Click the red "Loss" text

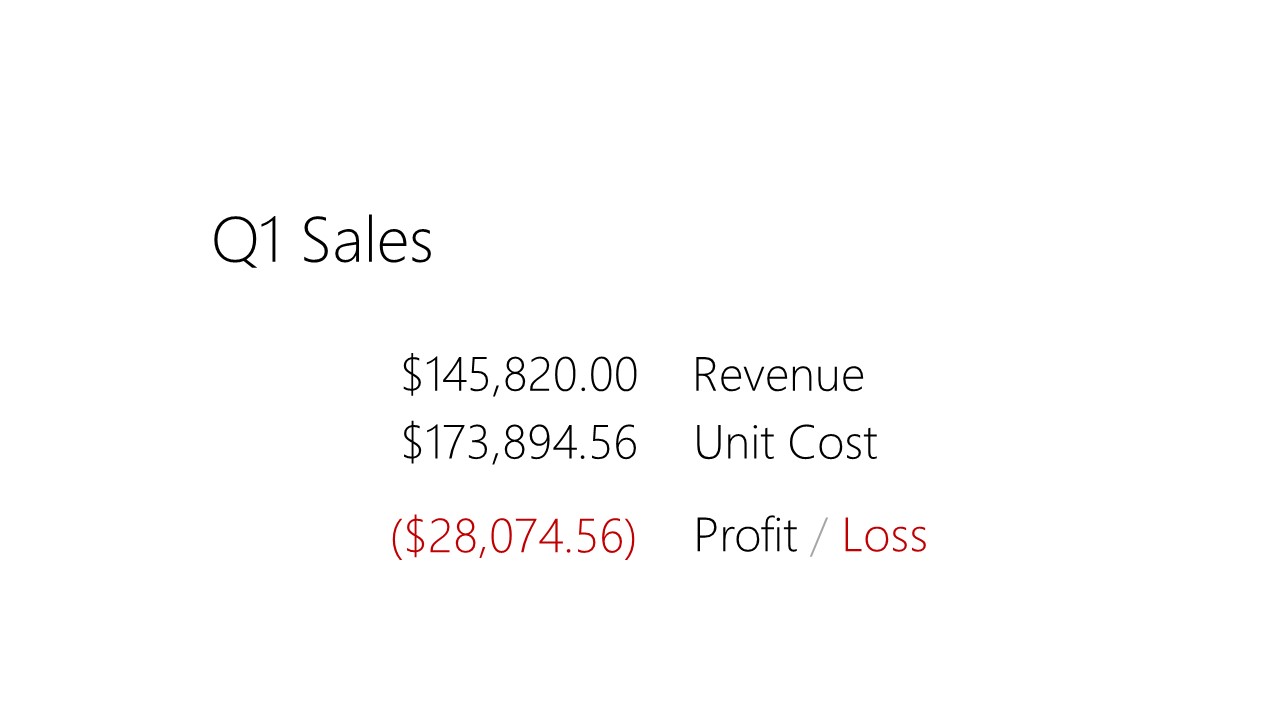coord(884,536)
